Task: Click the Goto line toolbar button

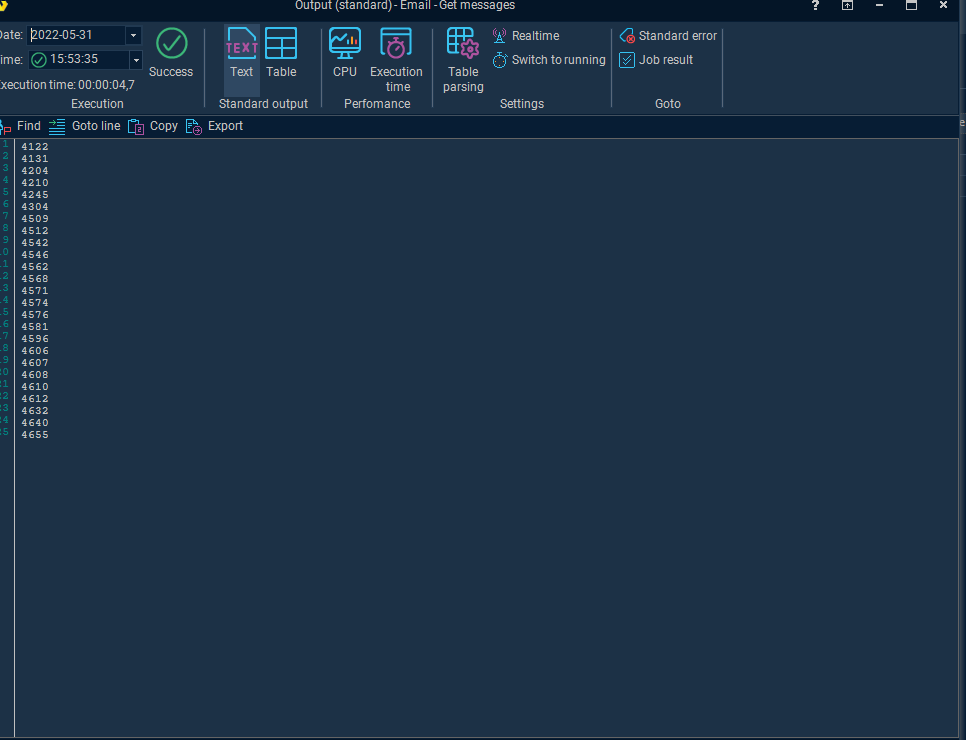Action: 85,126
